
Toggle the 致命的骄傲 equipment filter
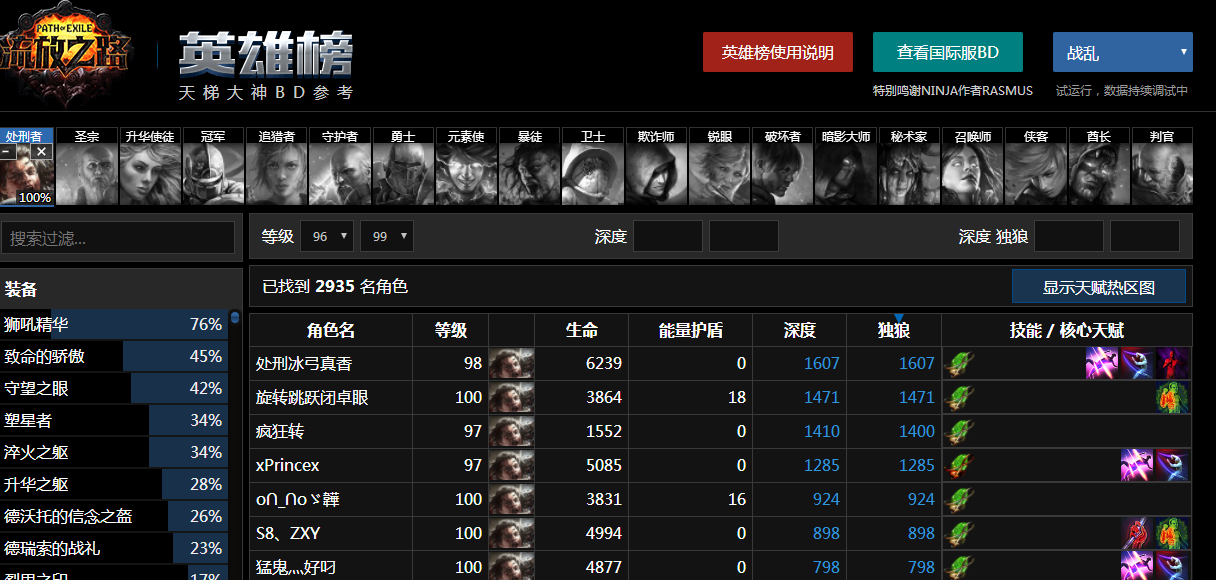click(113, 356)
